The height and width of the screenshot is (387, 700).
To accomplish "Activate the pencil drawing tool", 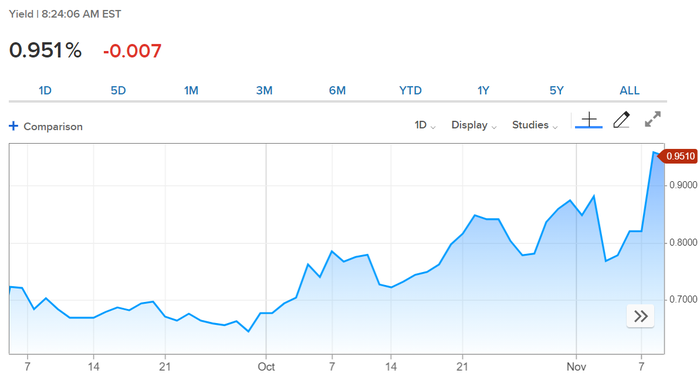I will pyautogui.click(x=621, y=120).
